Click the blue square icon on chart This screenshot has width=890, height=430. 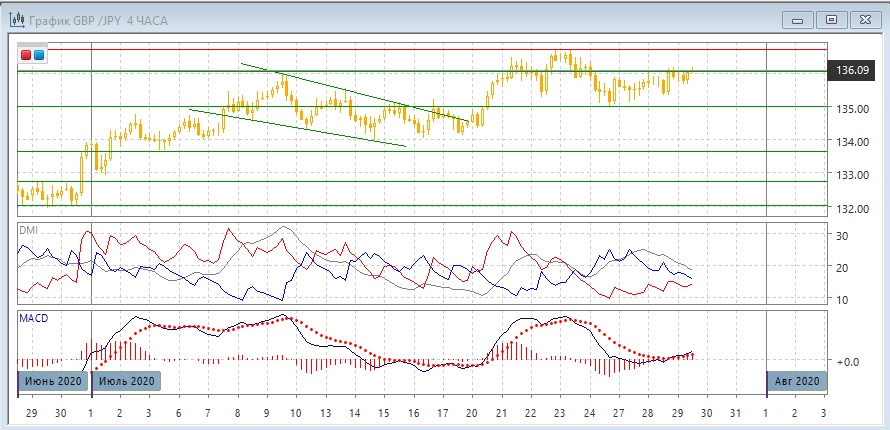pos(39,55)
